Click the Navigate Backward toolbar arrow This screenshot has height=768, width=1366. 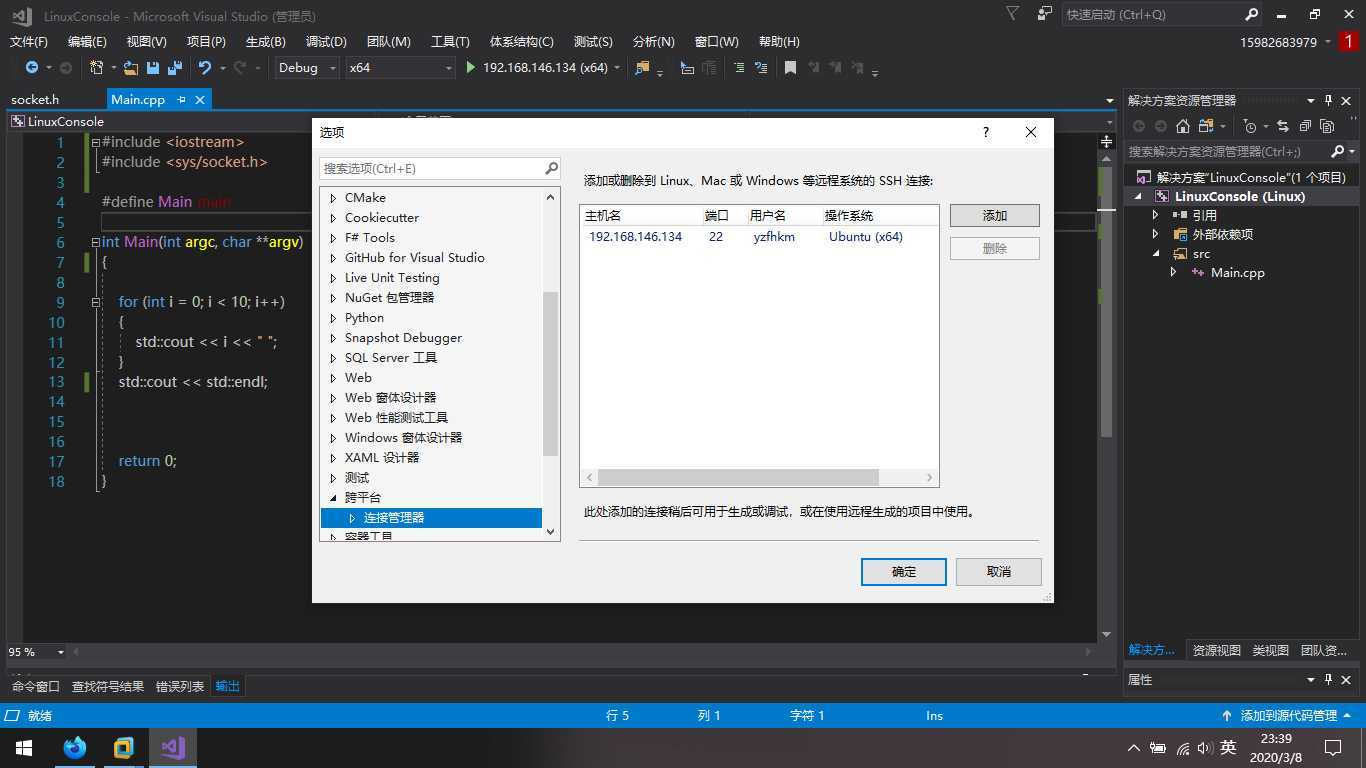[32, 68]
